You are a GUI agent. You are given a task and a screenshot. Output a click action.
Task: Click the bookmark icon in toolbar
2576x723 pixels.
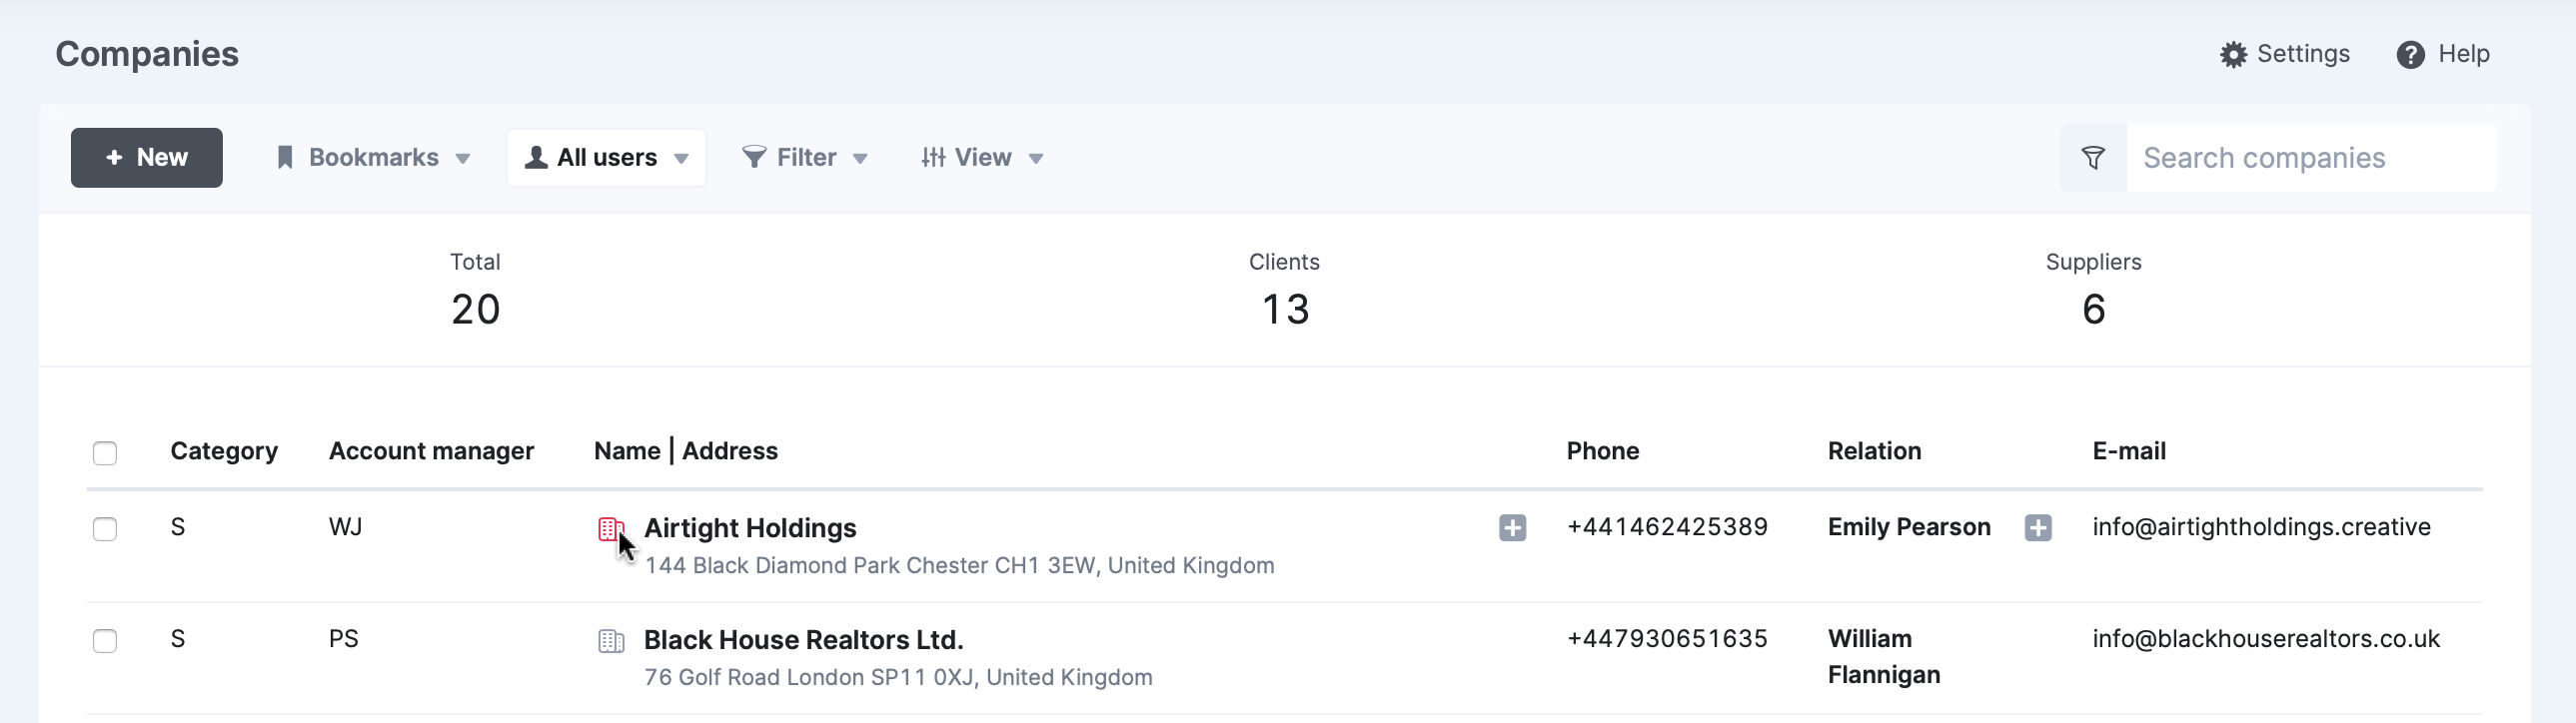click(x=285, y=157)
